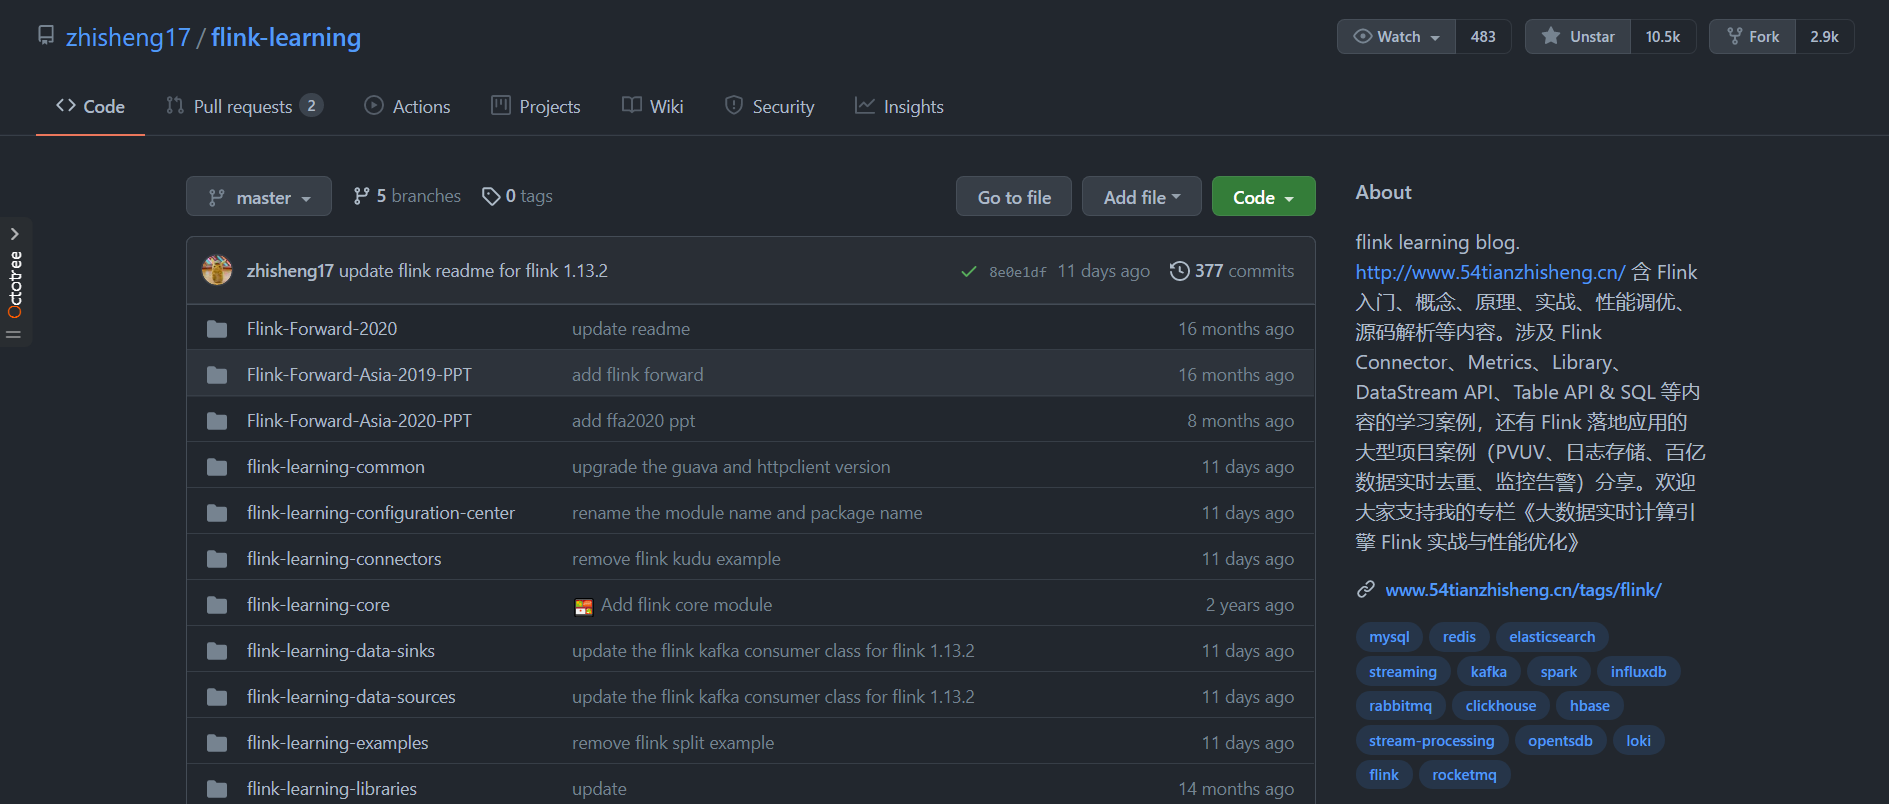Click the folder icon of flink-learning-examples
The height and width of the screenshot is (804, 1889).
[x=217, y=743]
